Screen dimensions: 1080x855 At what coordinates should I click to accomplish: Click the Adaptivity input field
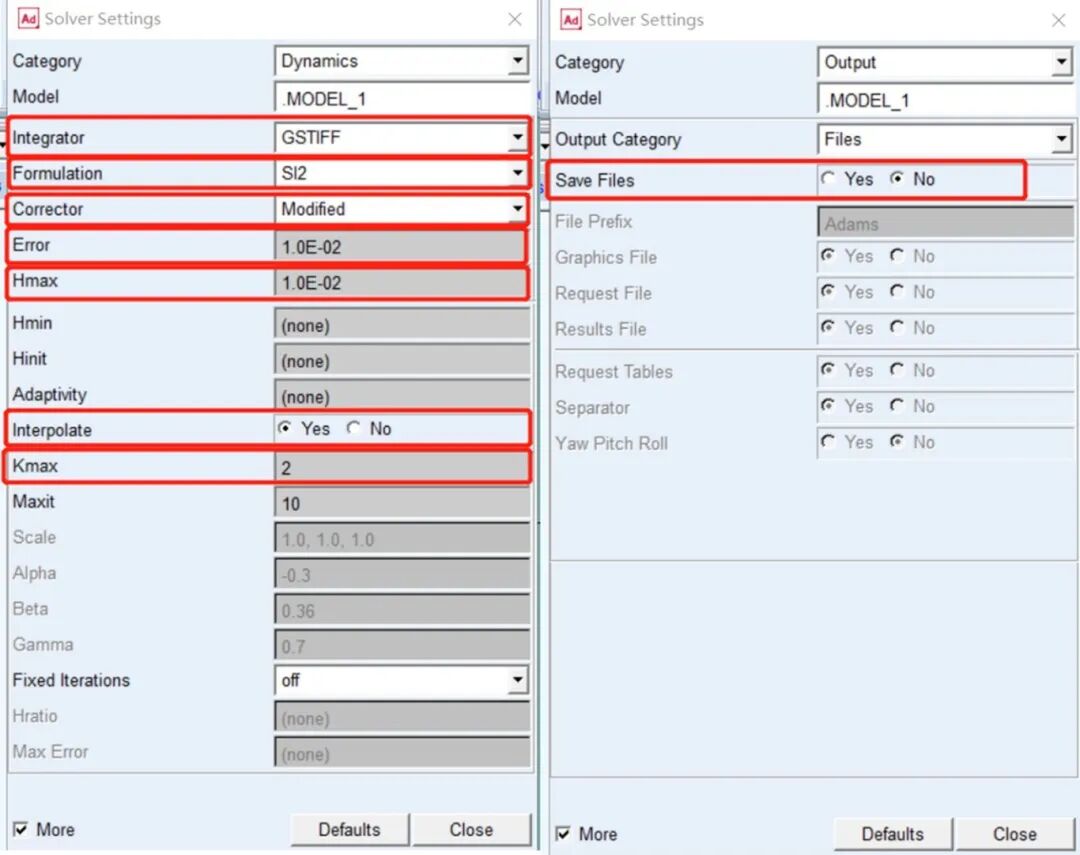point(402,396)
